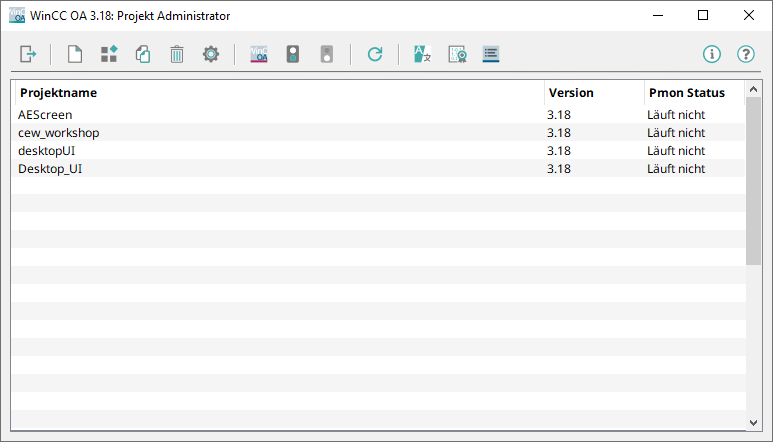Viewport: 773px width, 442px height.
Task: Click the exit/close Project Administrator icon
Action: [28, 54]
